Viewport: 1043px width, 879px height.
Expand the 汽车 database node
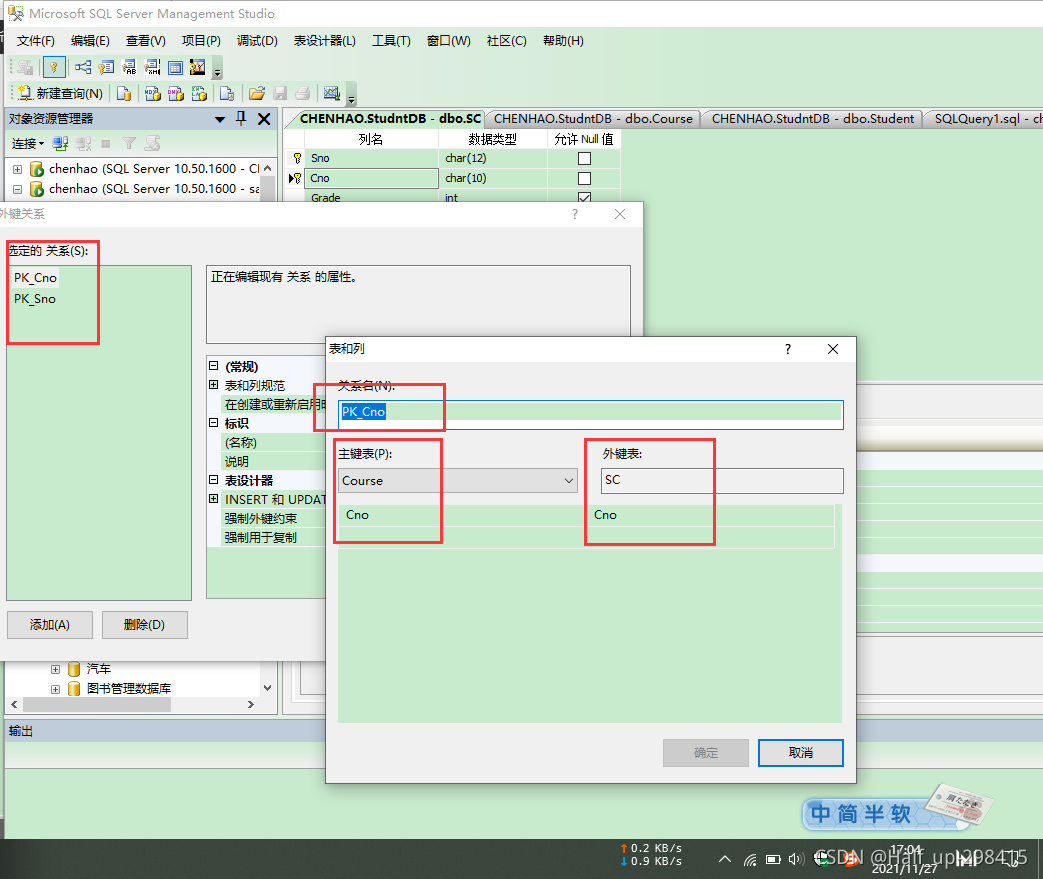pyautogui.click(x=55, y=669)
